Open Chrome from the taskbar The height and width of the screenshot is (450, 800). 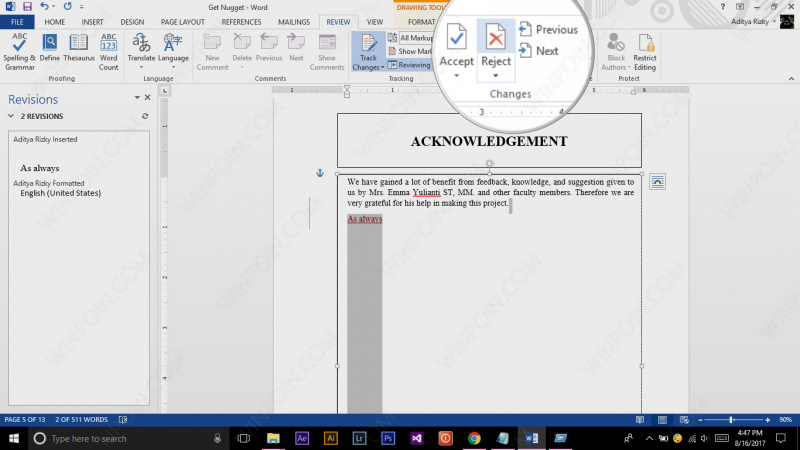(x=474, y=438)
